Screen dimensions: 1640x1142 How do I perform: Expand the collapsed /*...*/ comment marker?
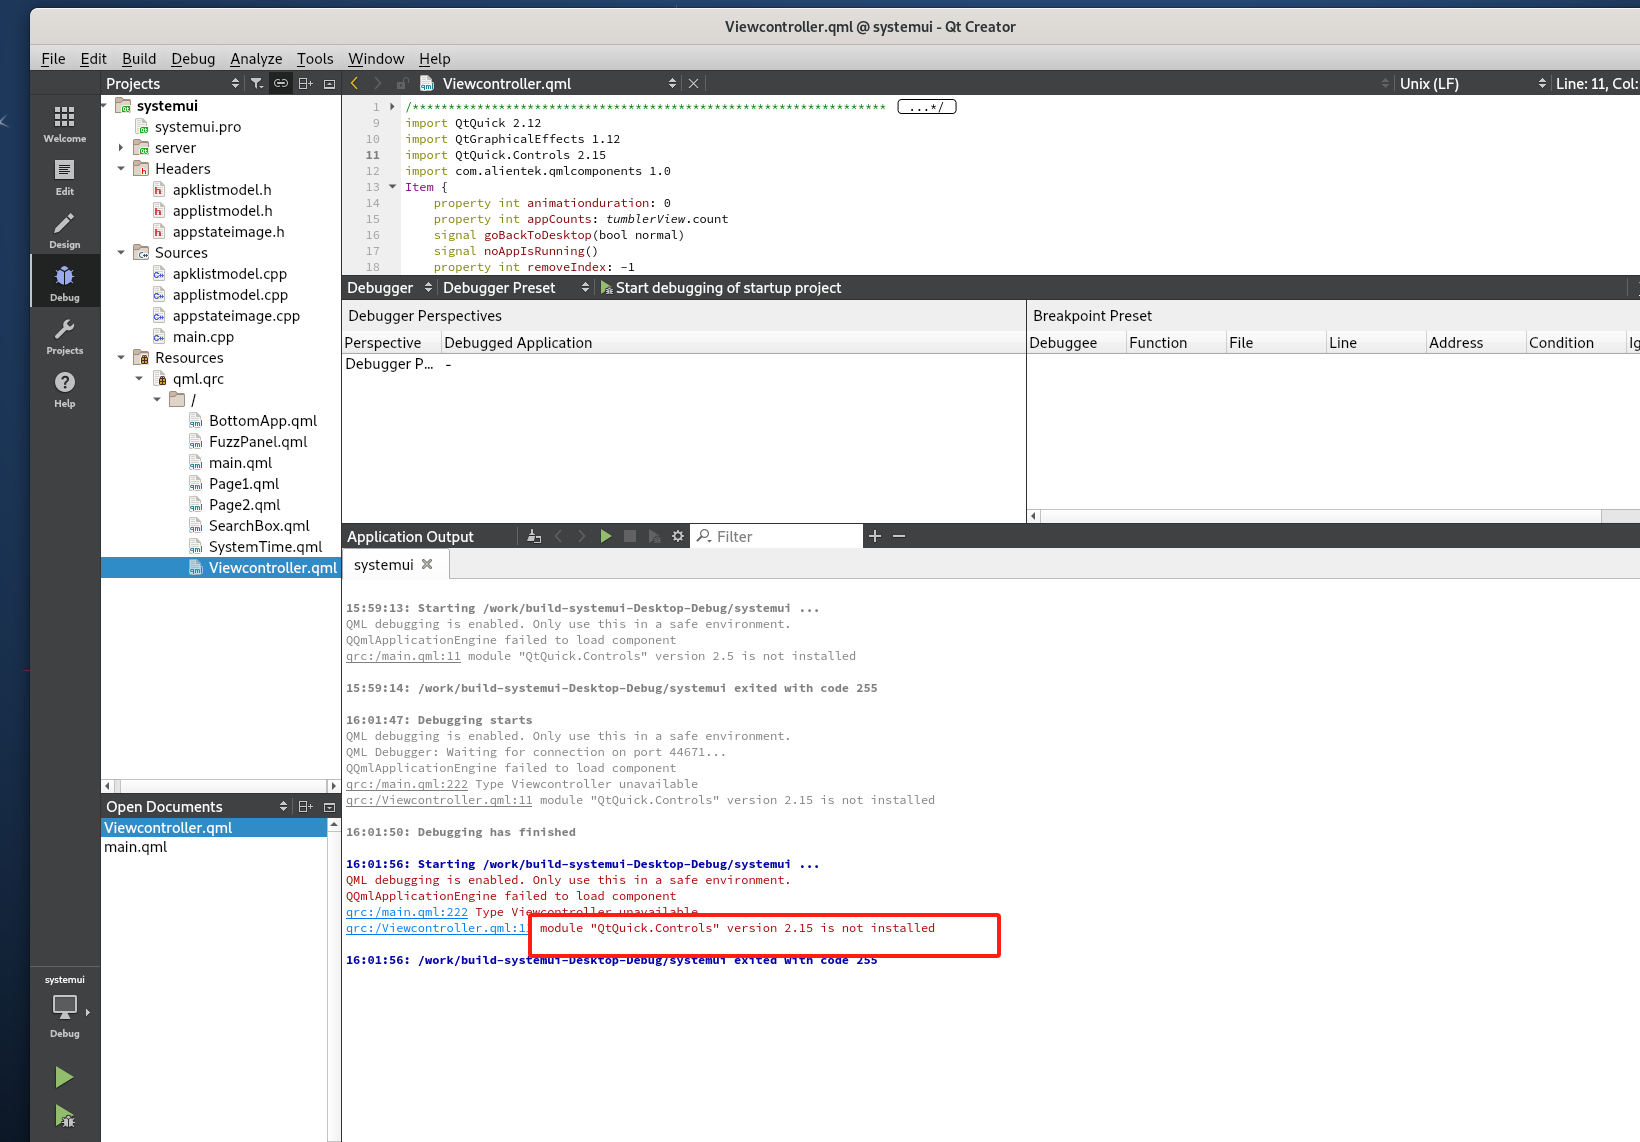click(x=927, y=106)
